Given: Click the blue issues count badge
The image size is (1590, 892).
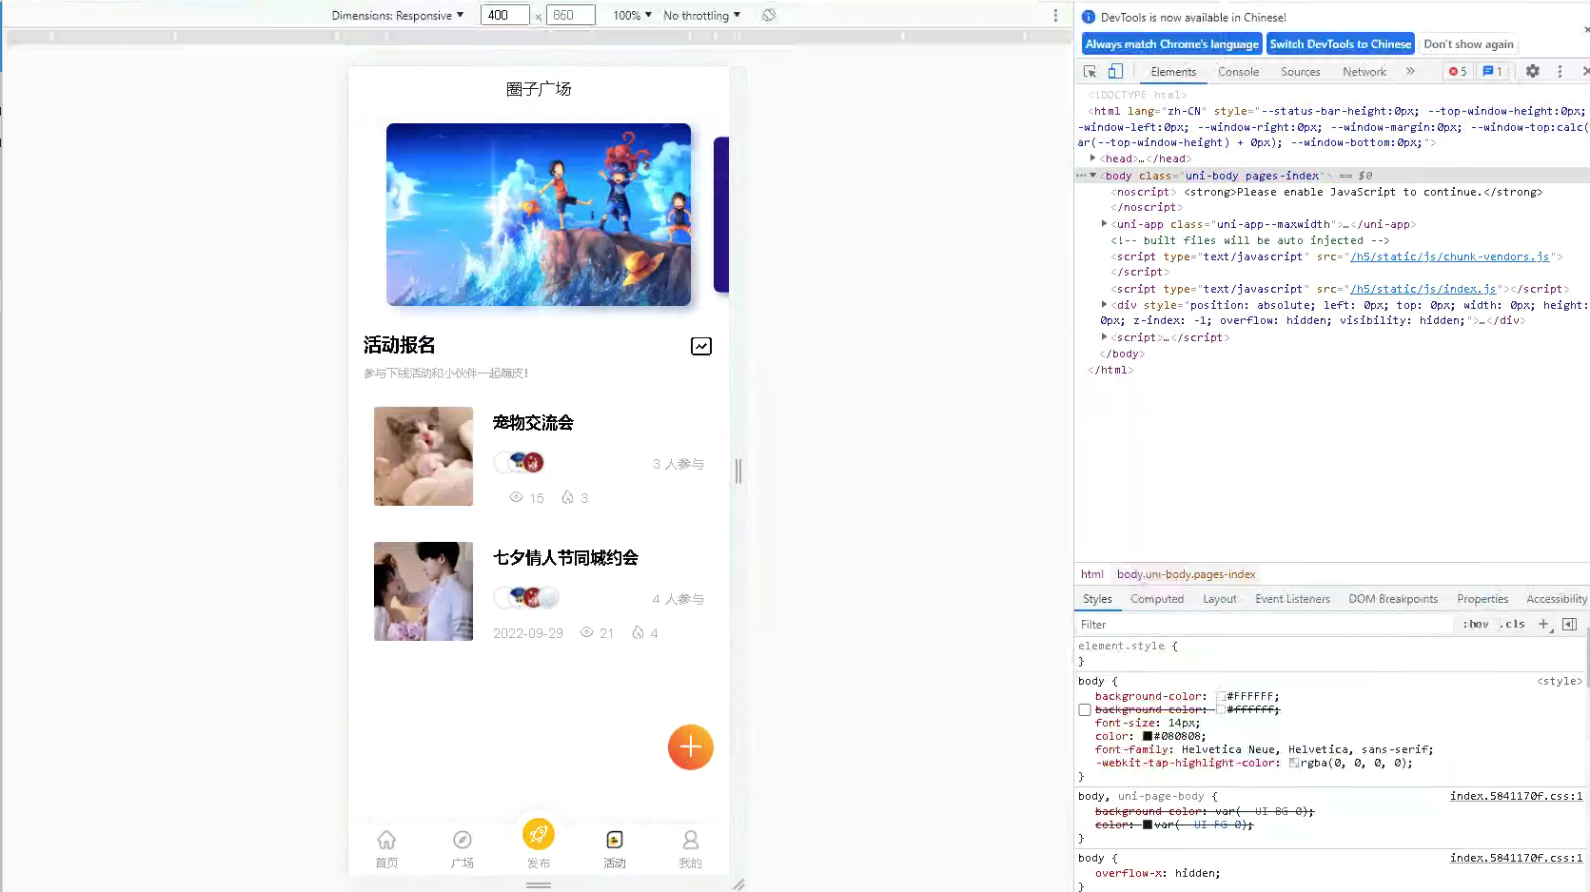Looking at the screenshot, I should click(1492, 72).
